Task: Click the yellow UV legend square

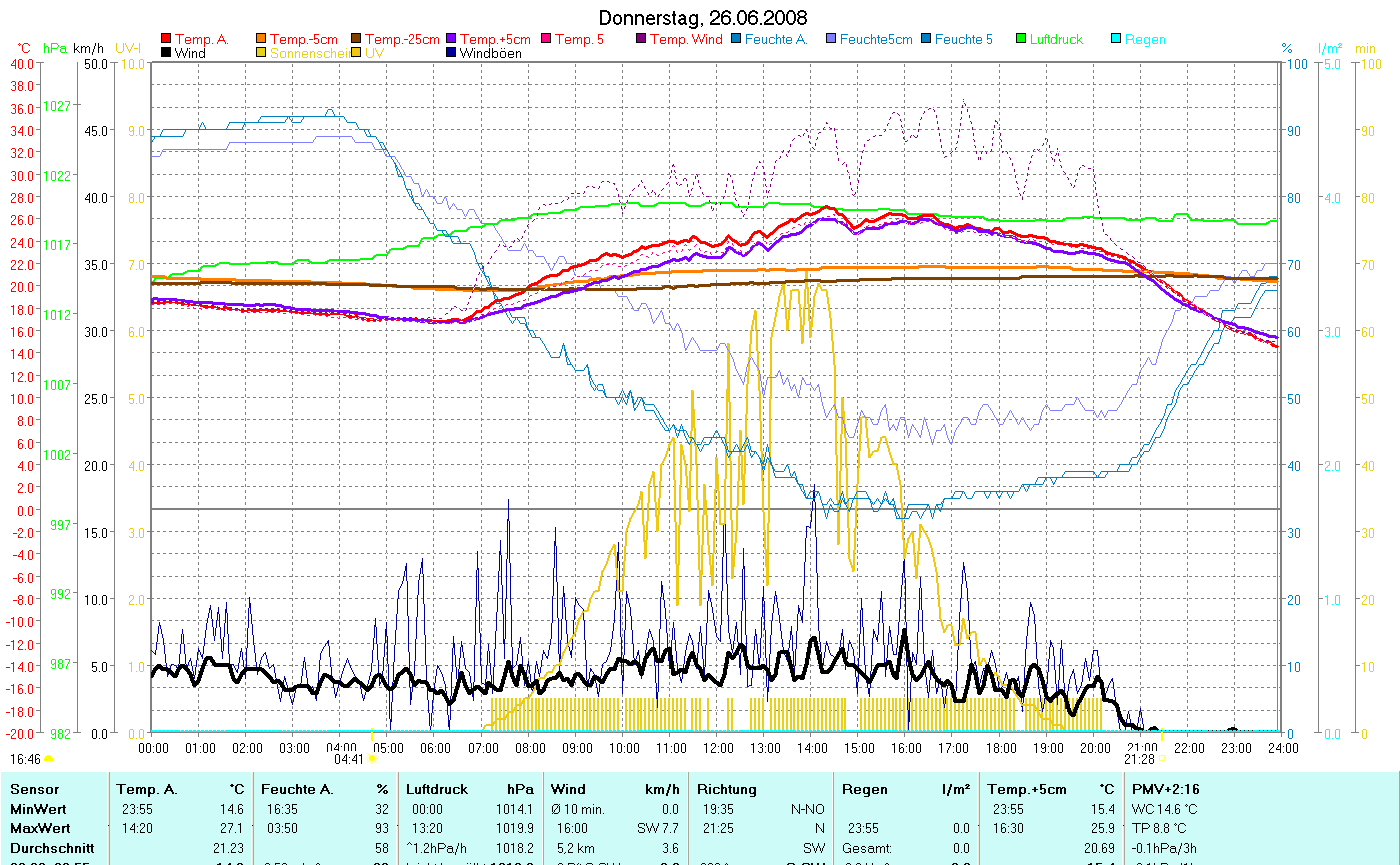Action: tap(357, 54)
